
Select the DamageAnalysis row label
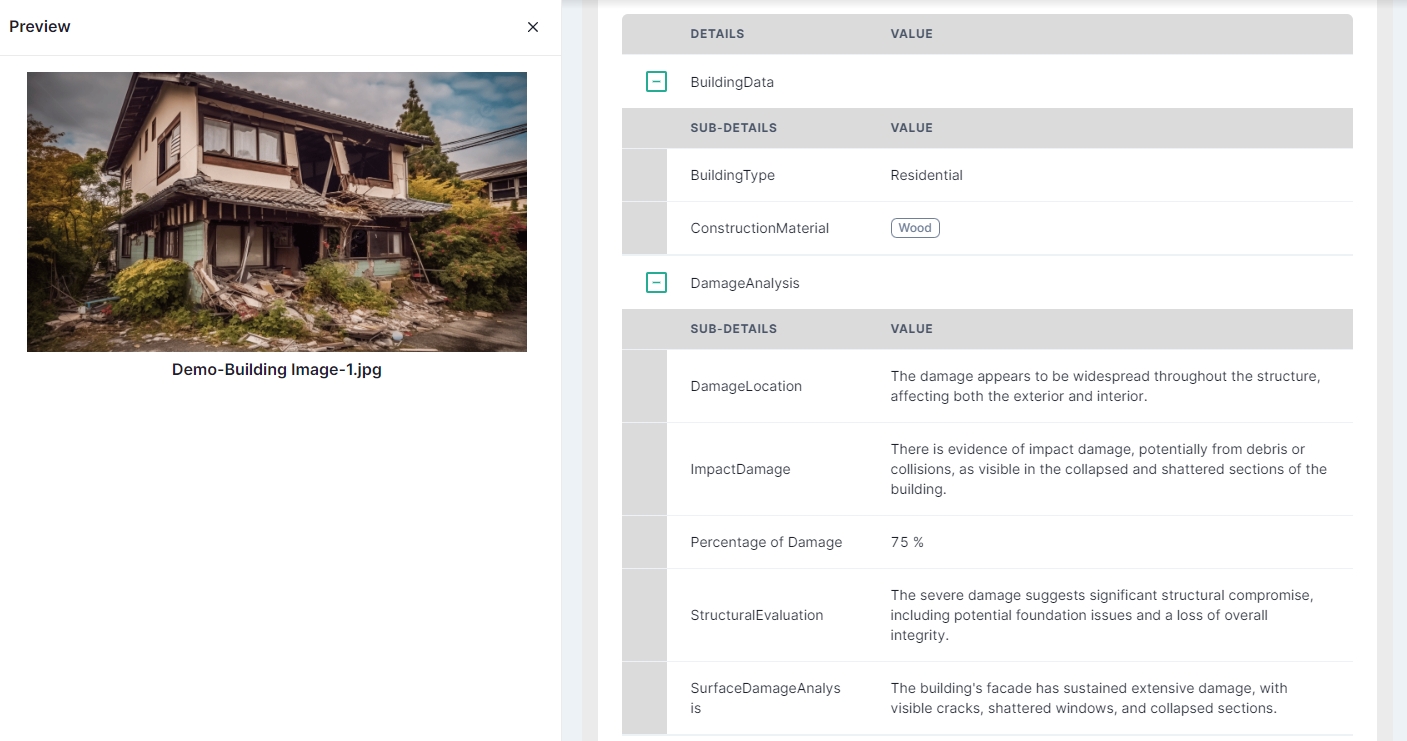745,283
